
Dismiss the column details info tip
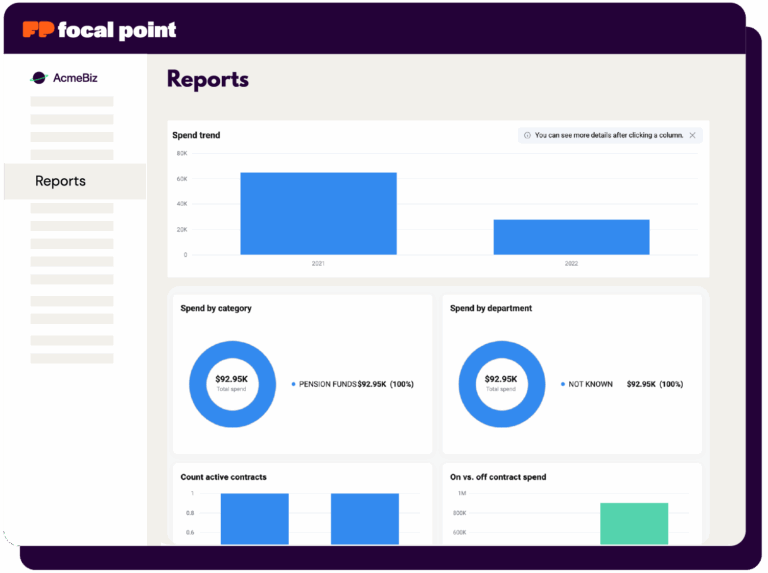click(692, 135)
